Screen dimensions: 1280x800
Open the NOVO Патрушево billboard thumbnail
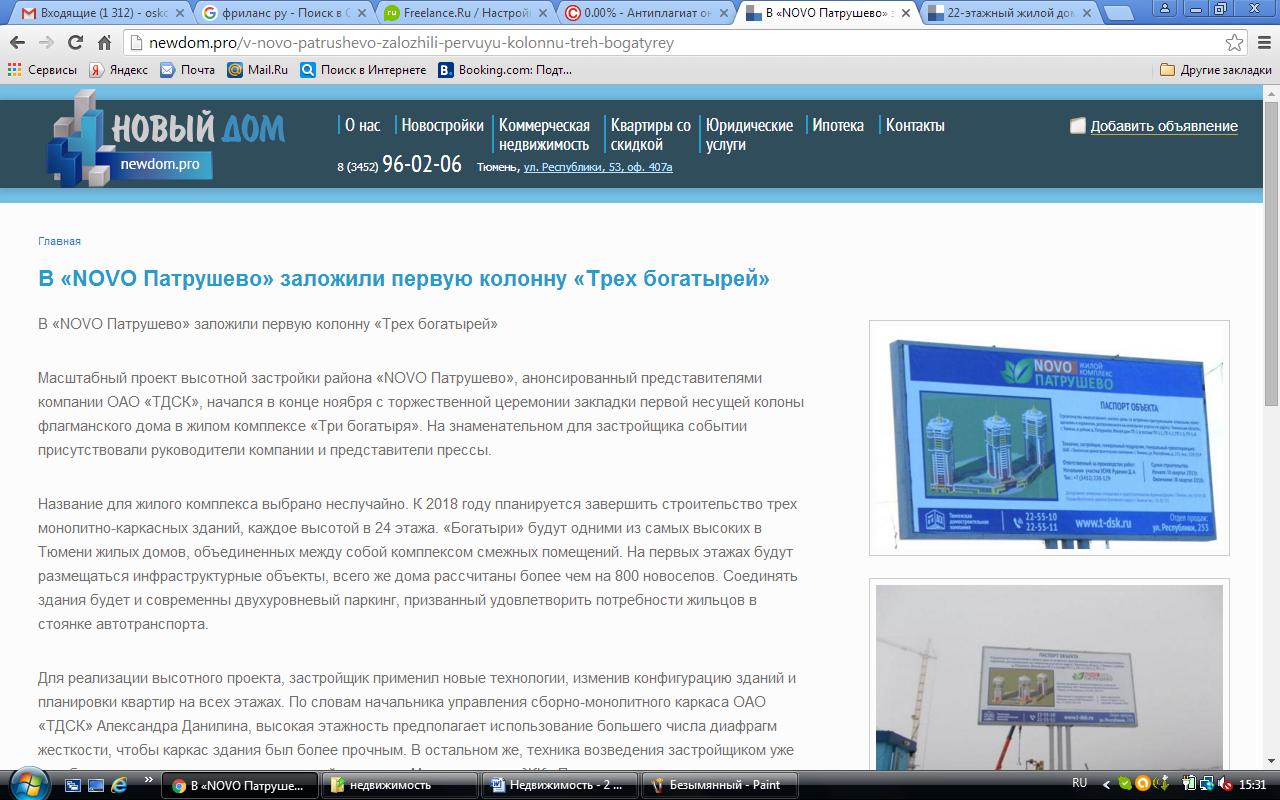[1049, 438]
